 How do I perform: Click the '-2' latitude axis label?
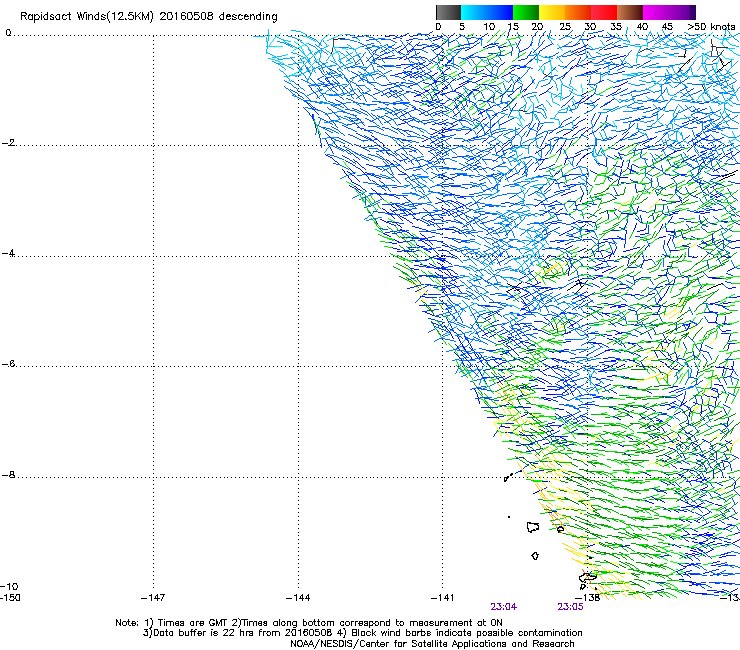[8, 143]
